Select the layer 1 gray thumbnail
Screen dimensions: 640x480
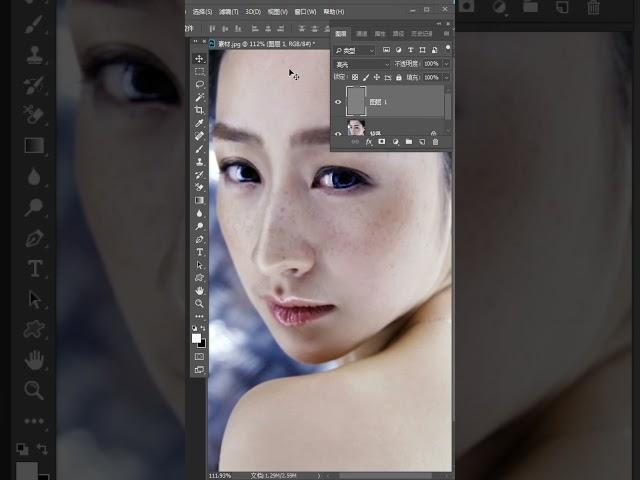[357, 100]
